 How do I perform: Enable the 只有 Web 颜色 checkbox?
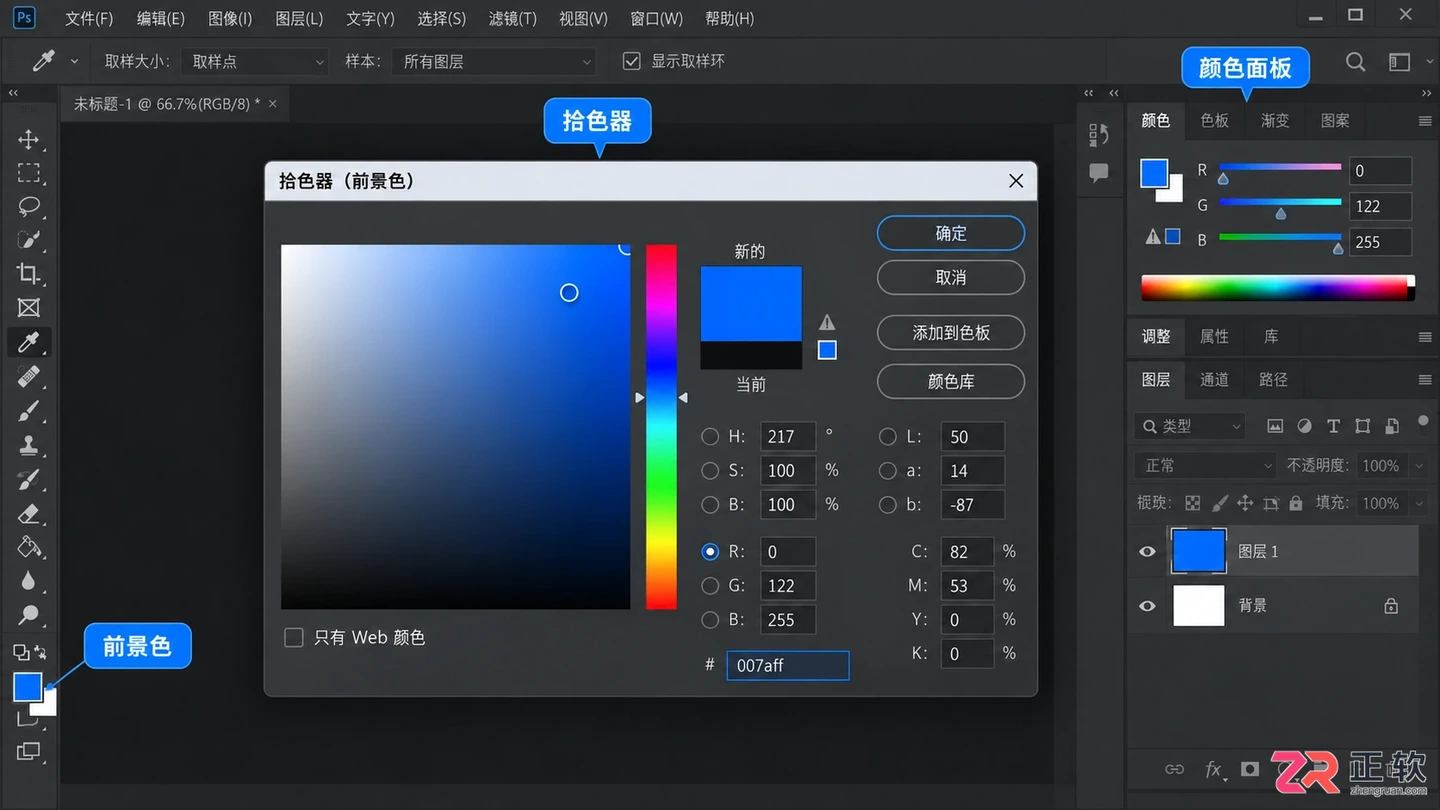(294, 637)
